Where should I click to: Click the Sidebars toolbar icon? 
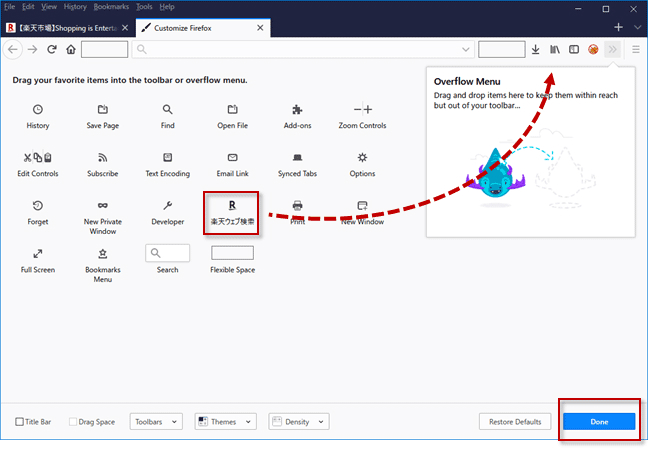[574, 50]
